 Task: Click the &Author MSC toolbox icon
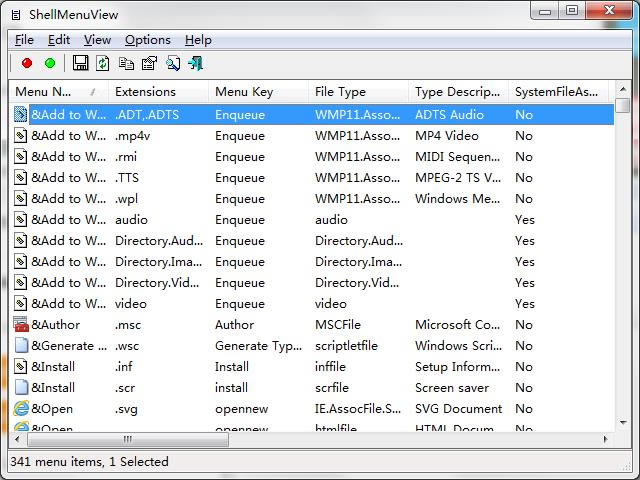[x=20, y=324]
